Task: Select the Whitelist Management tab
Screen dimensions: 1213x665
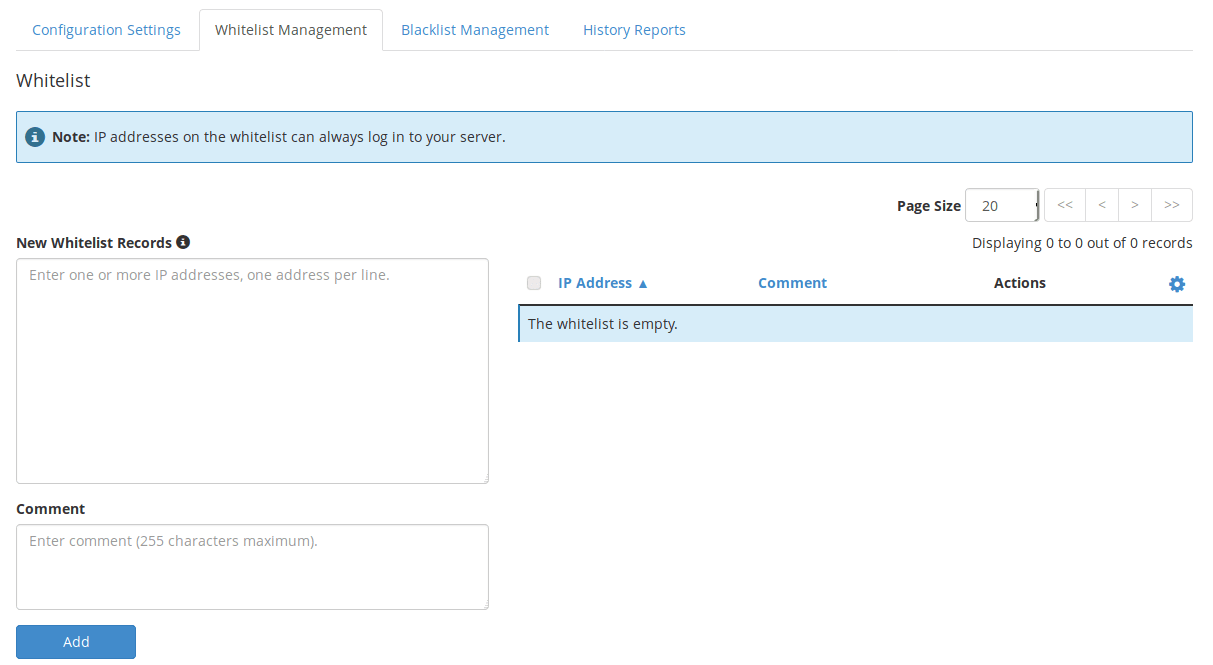Action: (291, 30)
